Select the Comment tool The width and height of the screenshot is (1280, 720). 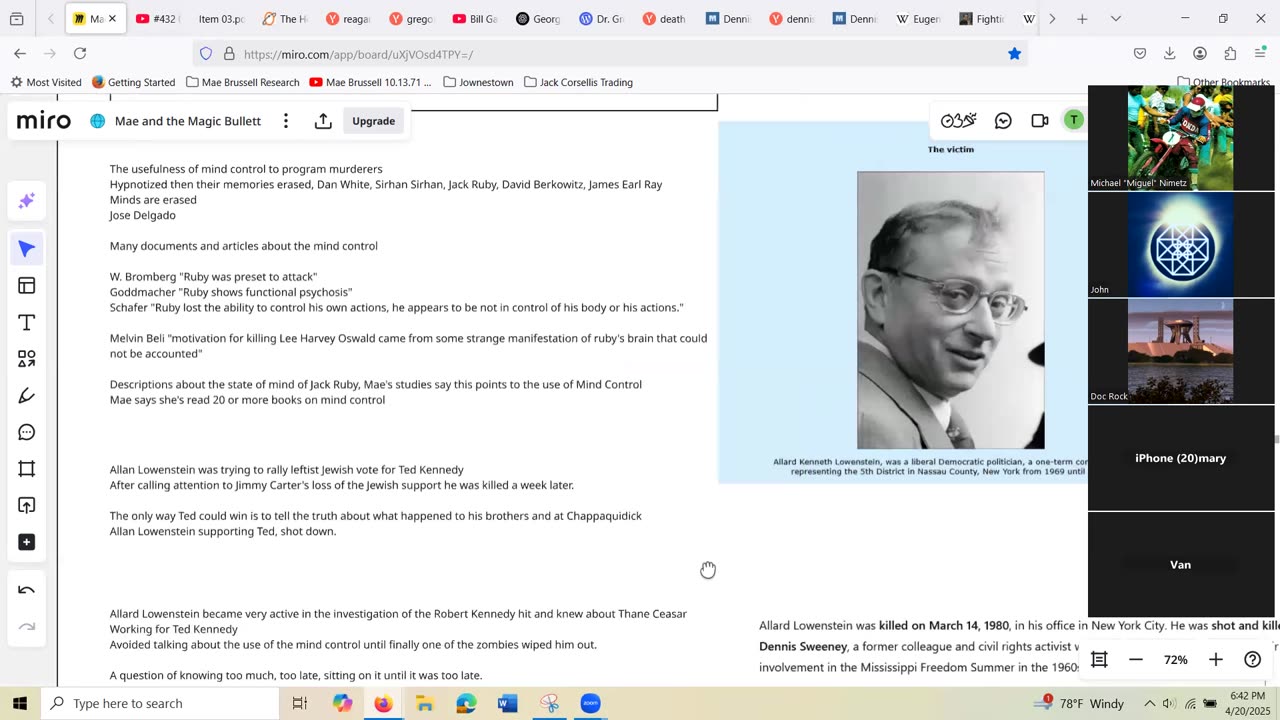pos(27,432)
